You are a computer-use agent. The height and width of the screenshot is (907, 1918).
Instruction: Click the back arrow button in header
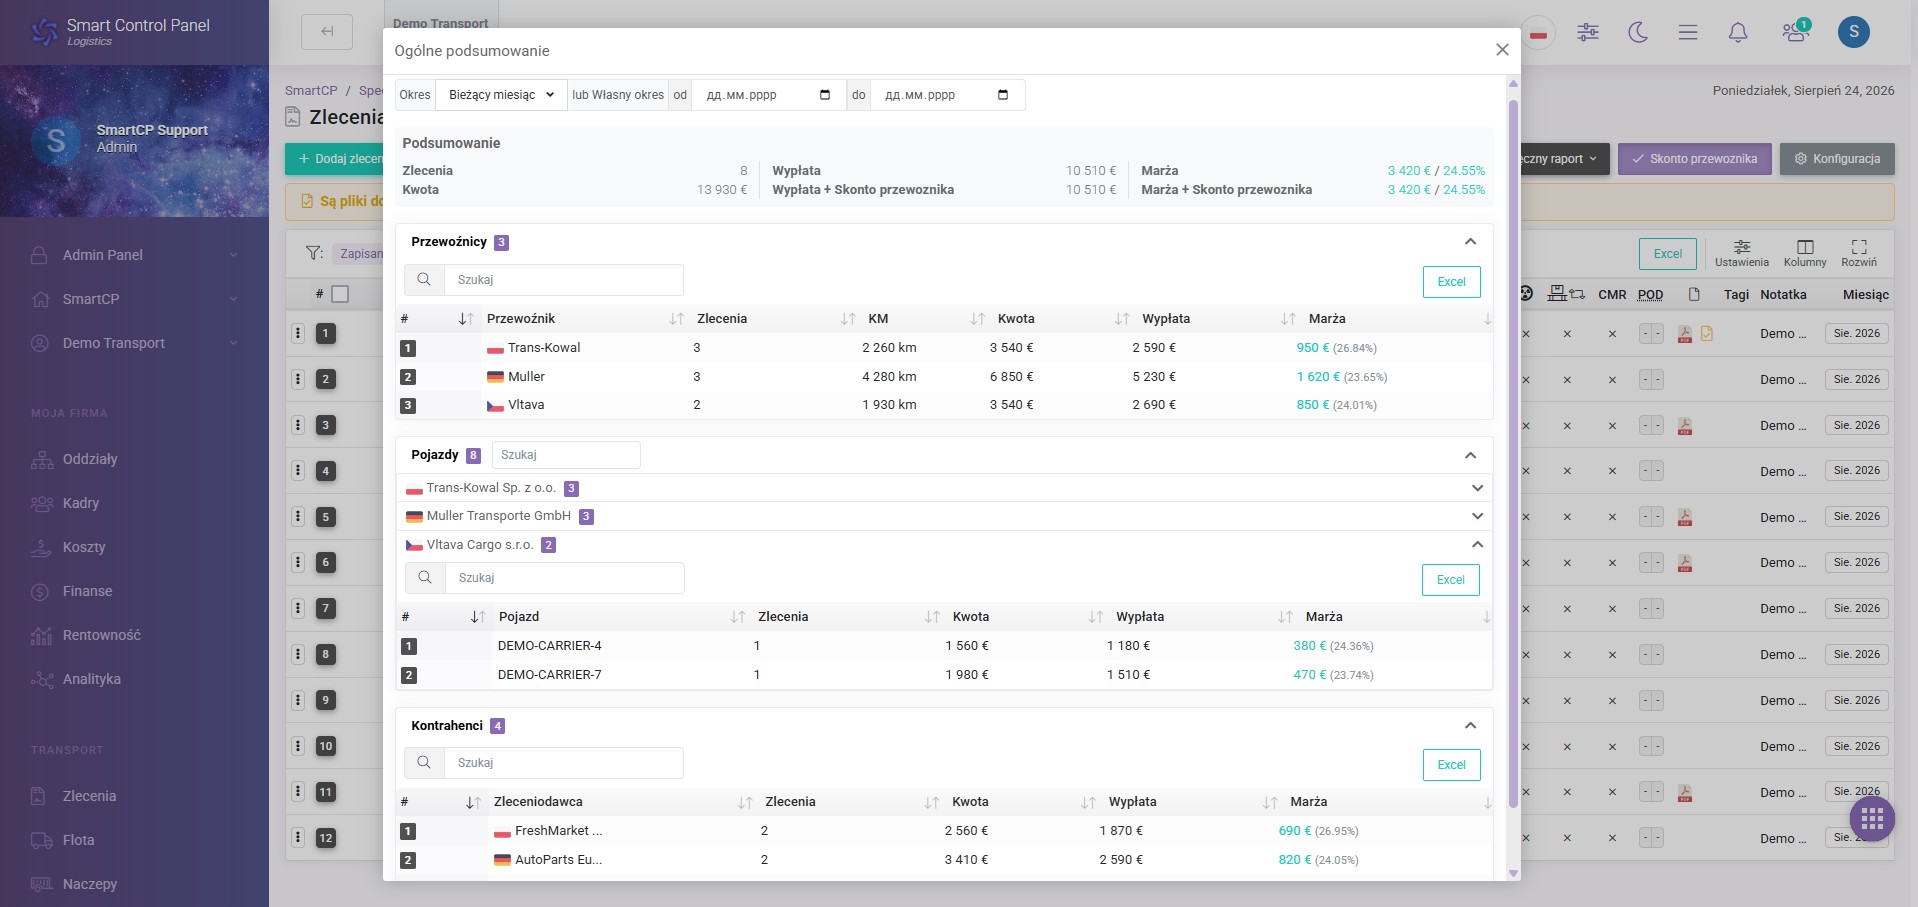click(x=327, y=32)
